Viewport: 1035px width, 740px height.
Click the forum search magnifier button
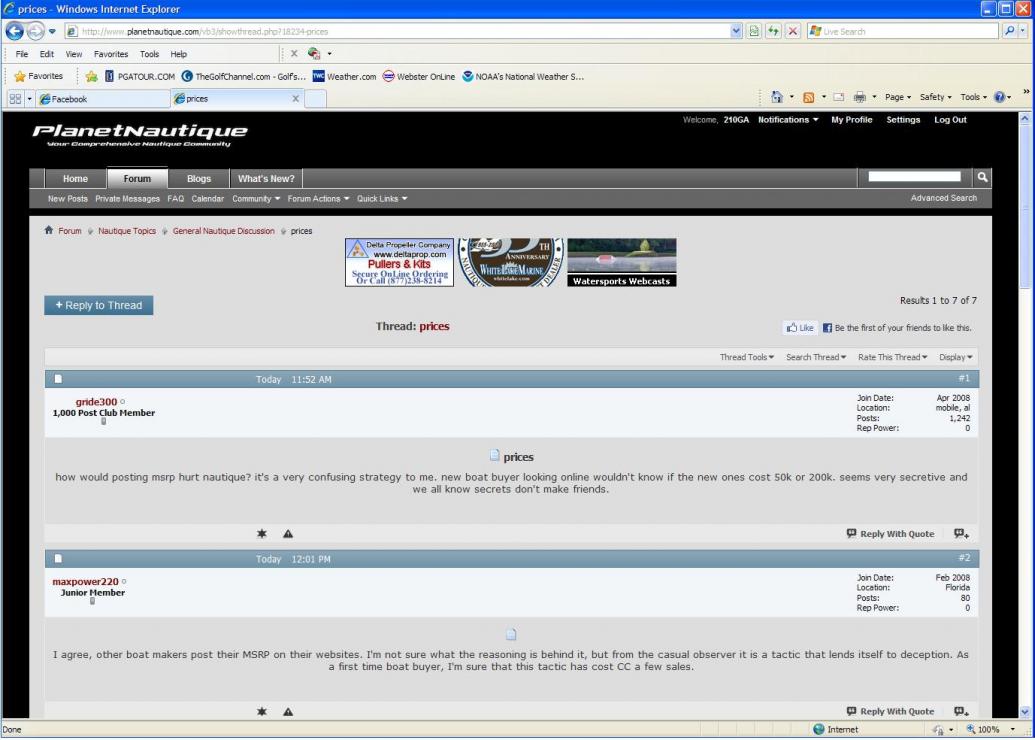(x=983, y=178)
